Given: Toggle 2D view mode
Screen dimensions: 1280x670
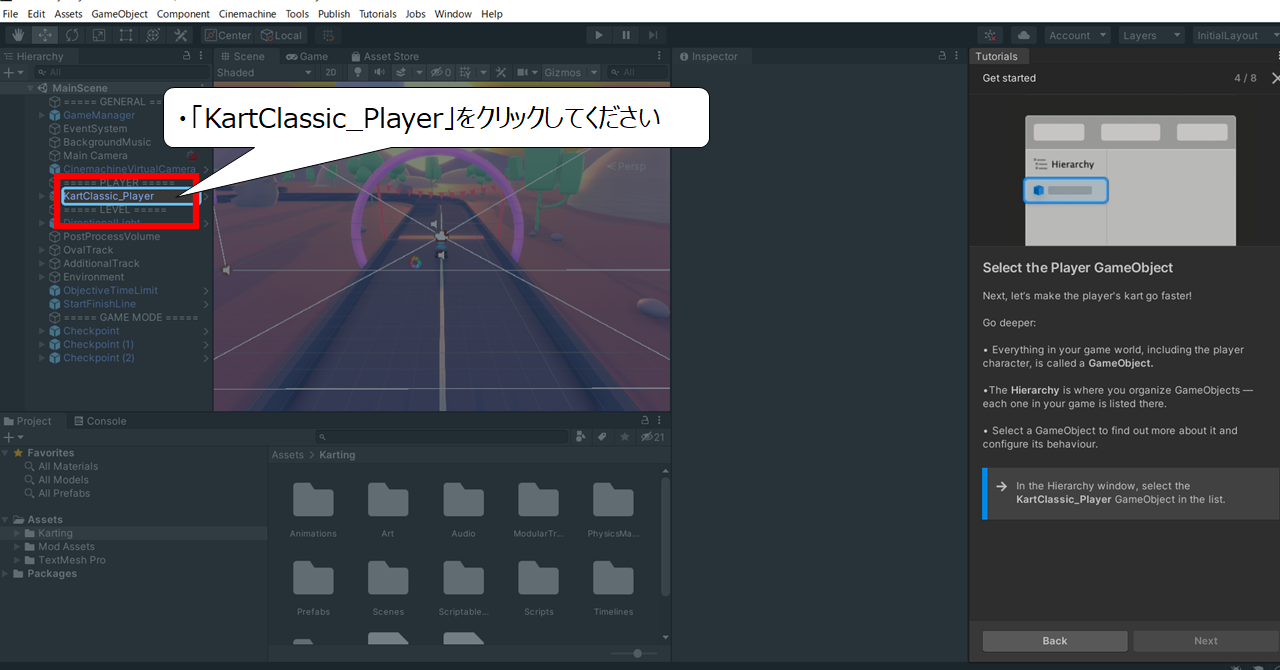Looking at the screenshot, I should (x=332, y=72).
